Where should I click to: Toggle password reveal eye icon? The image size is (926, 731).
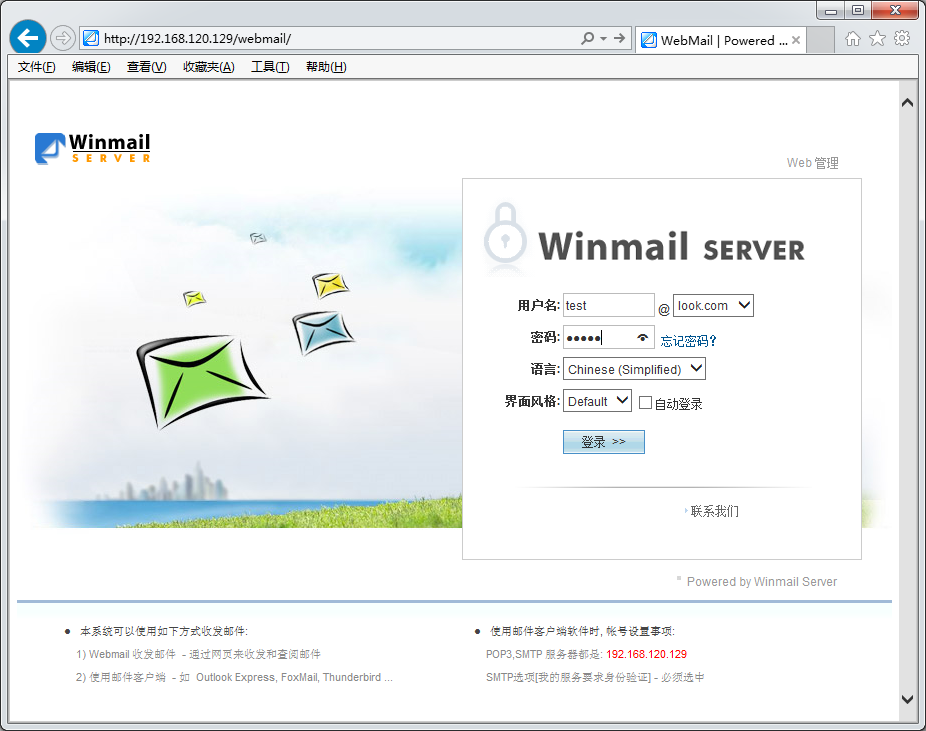coord(643,338)
